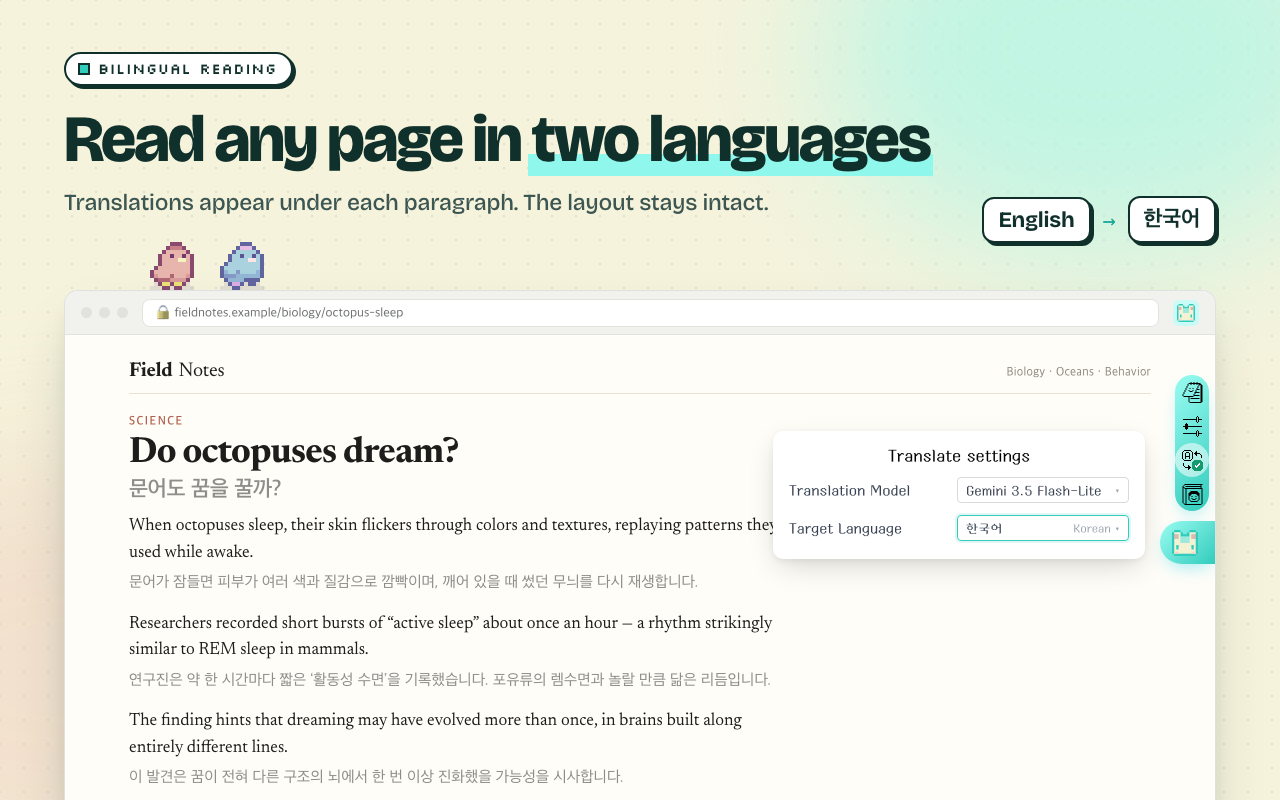
Task: Click the extension icon in browser toolbar
Action: click(x=1186, y=313)
